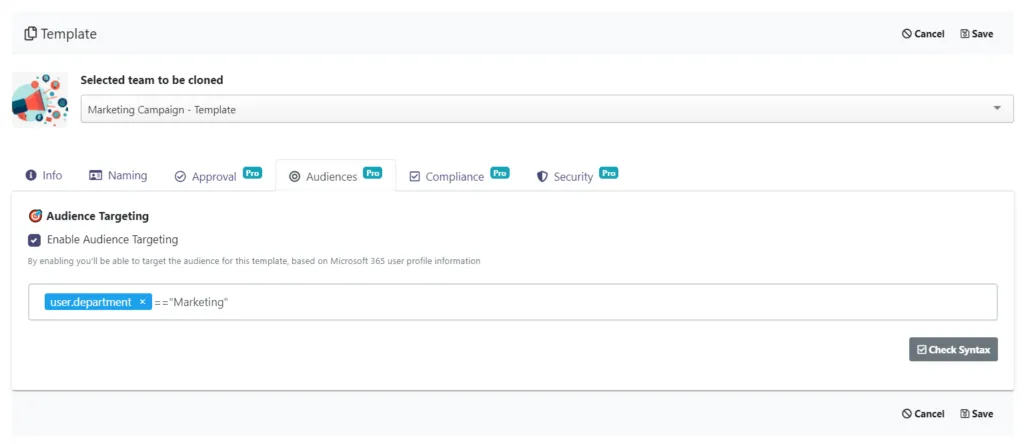Open the Security tab
Image resolution: width=1024 pixels, height=444 pixels.
tap(577, 176)
